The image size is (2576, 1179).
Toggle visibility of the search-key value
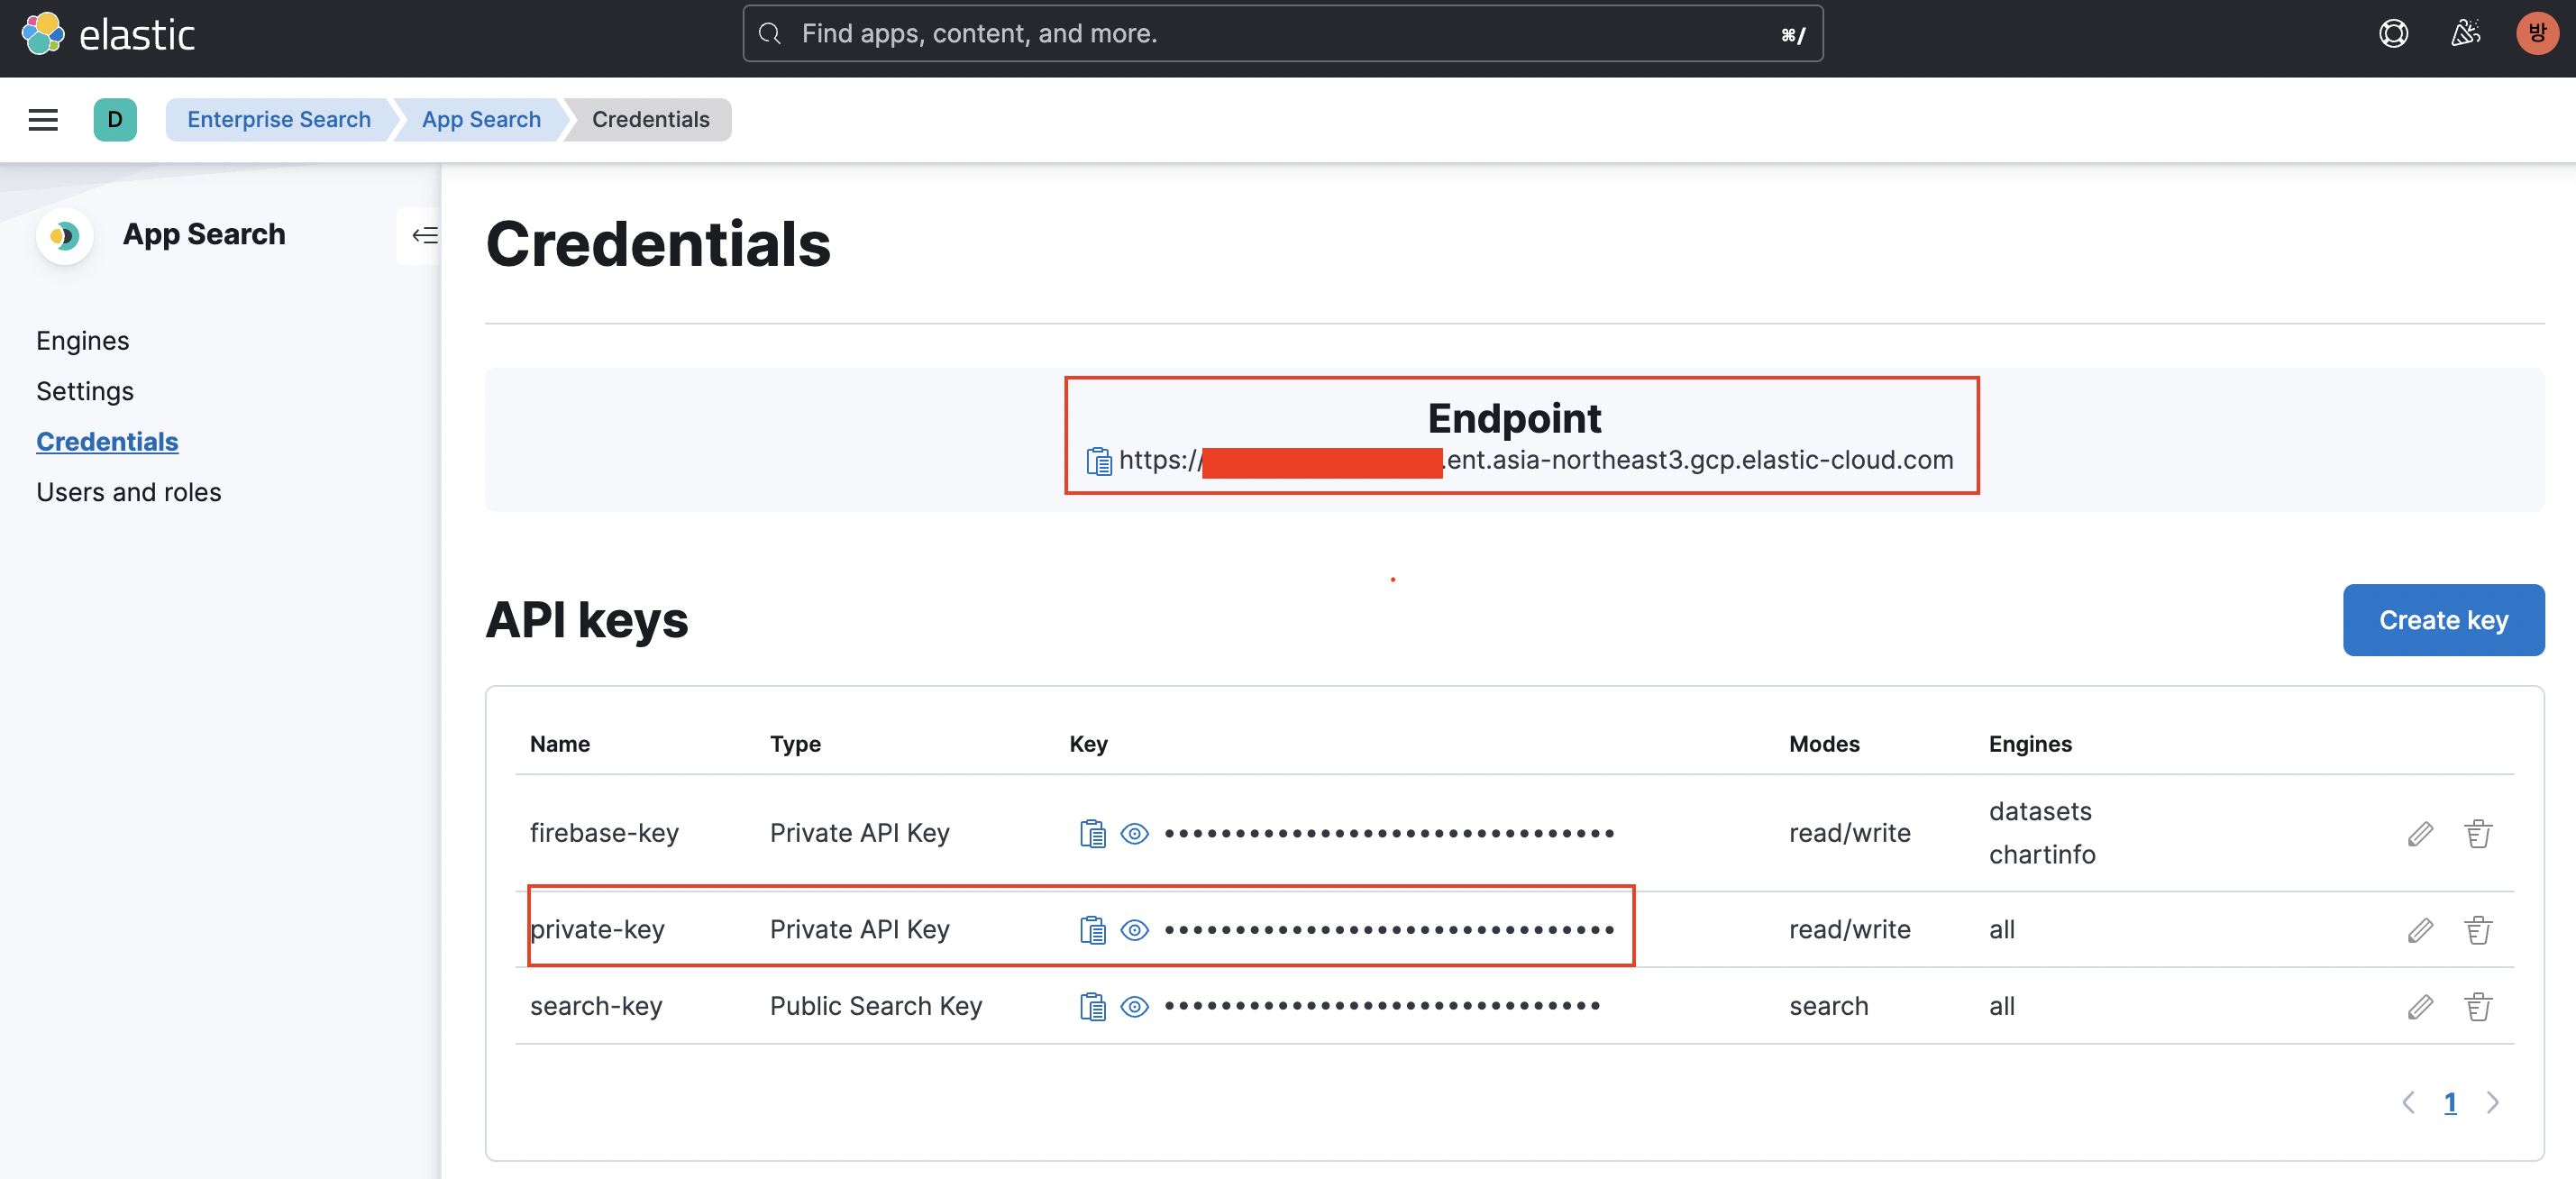click(x=1134, y=1006)
